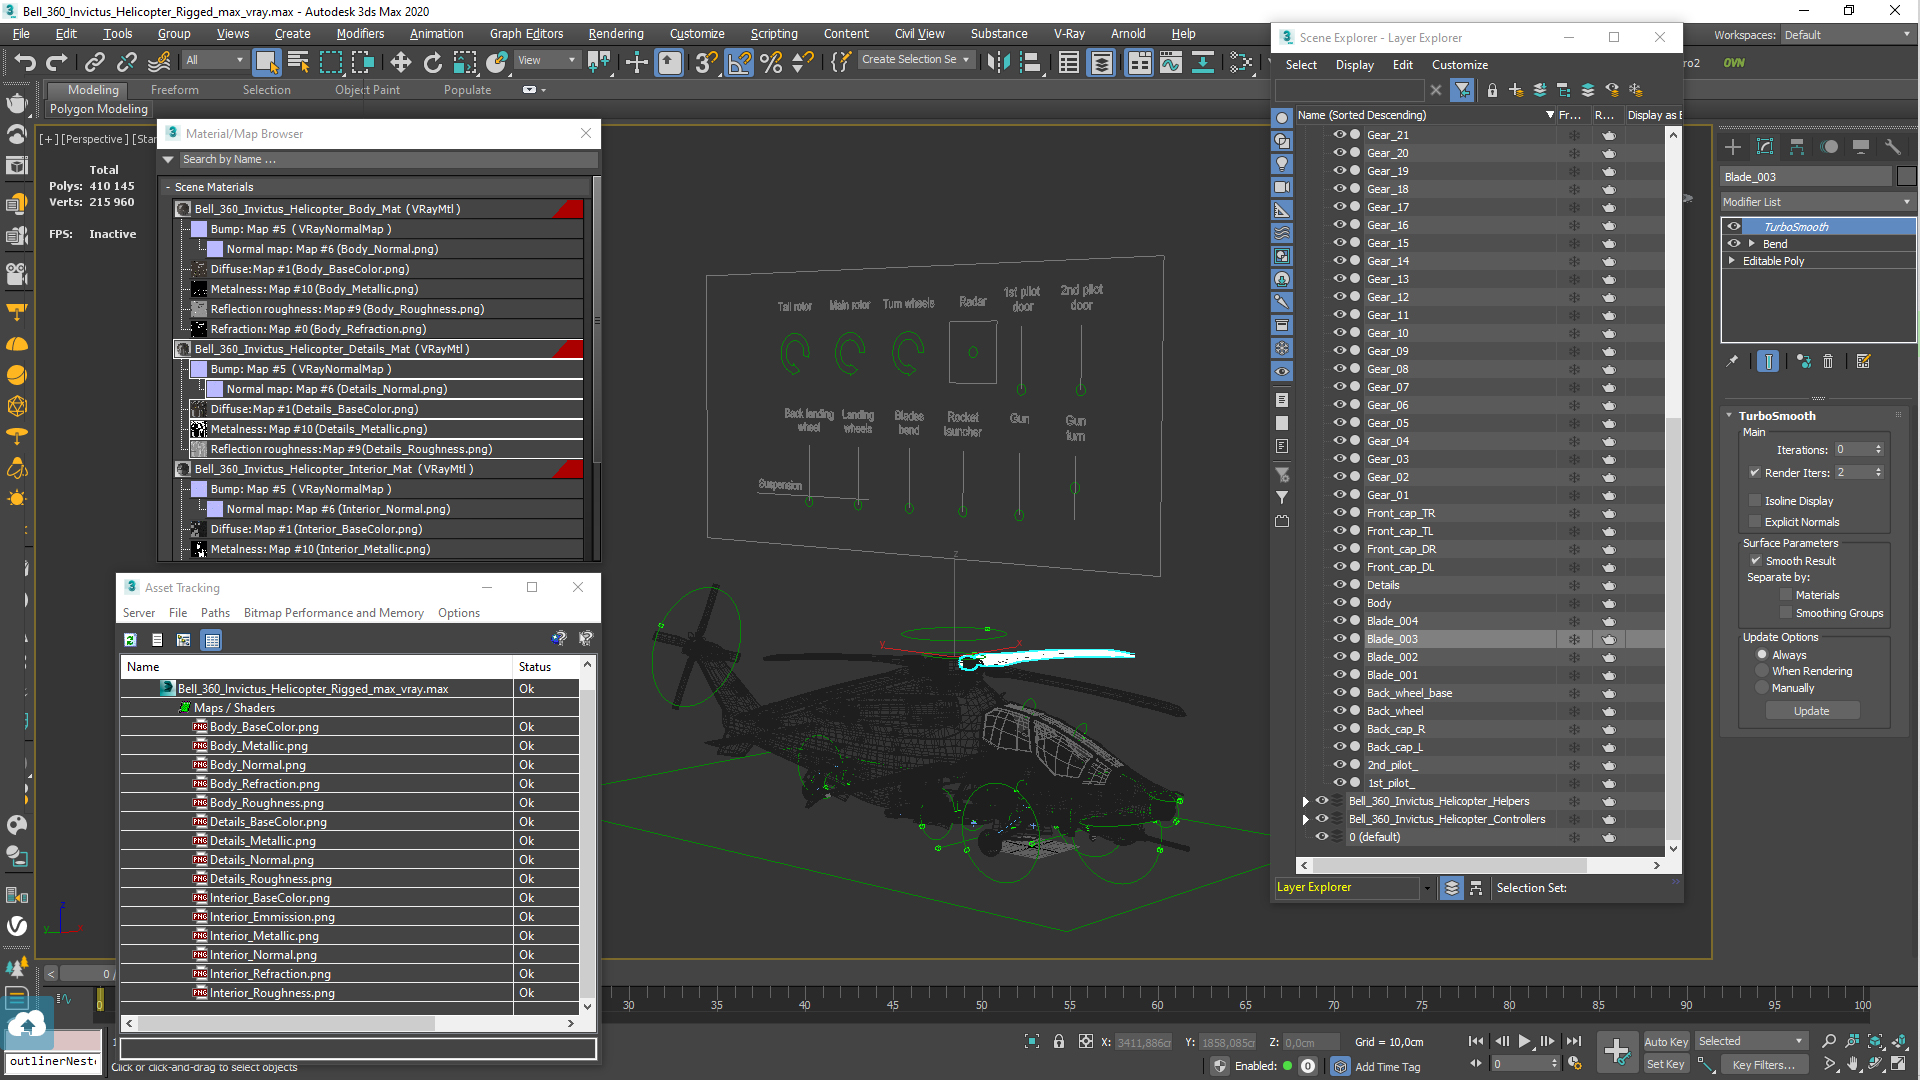The image size is (1920, 1080).
Task: Toggle TurboSmooth modifier eye icon
Action: 1734,226
